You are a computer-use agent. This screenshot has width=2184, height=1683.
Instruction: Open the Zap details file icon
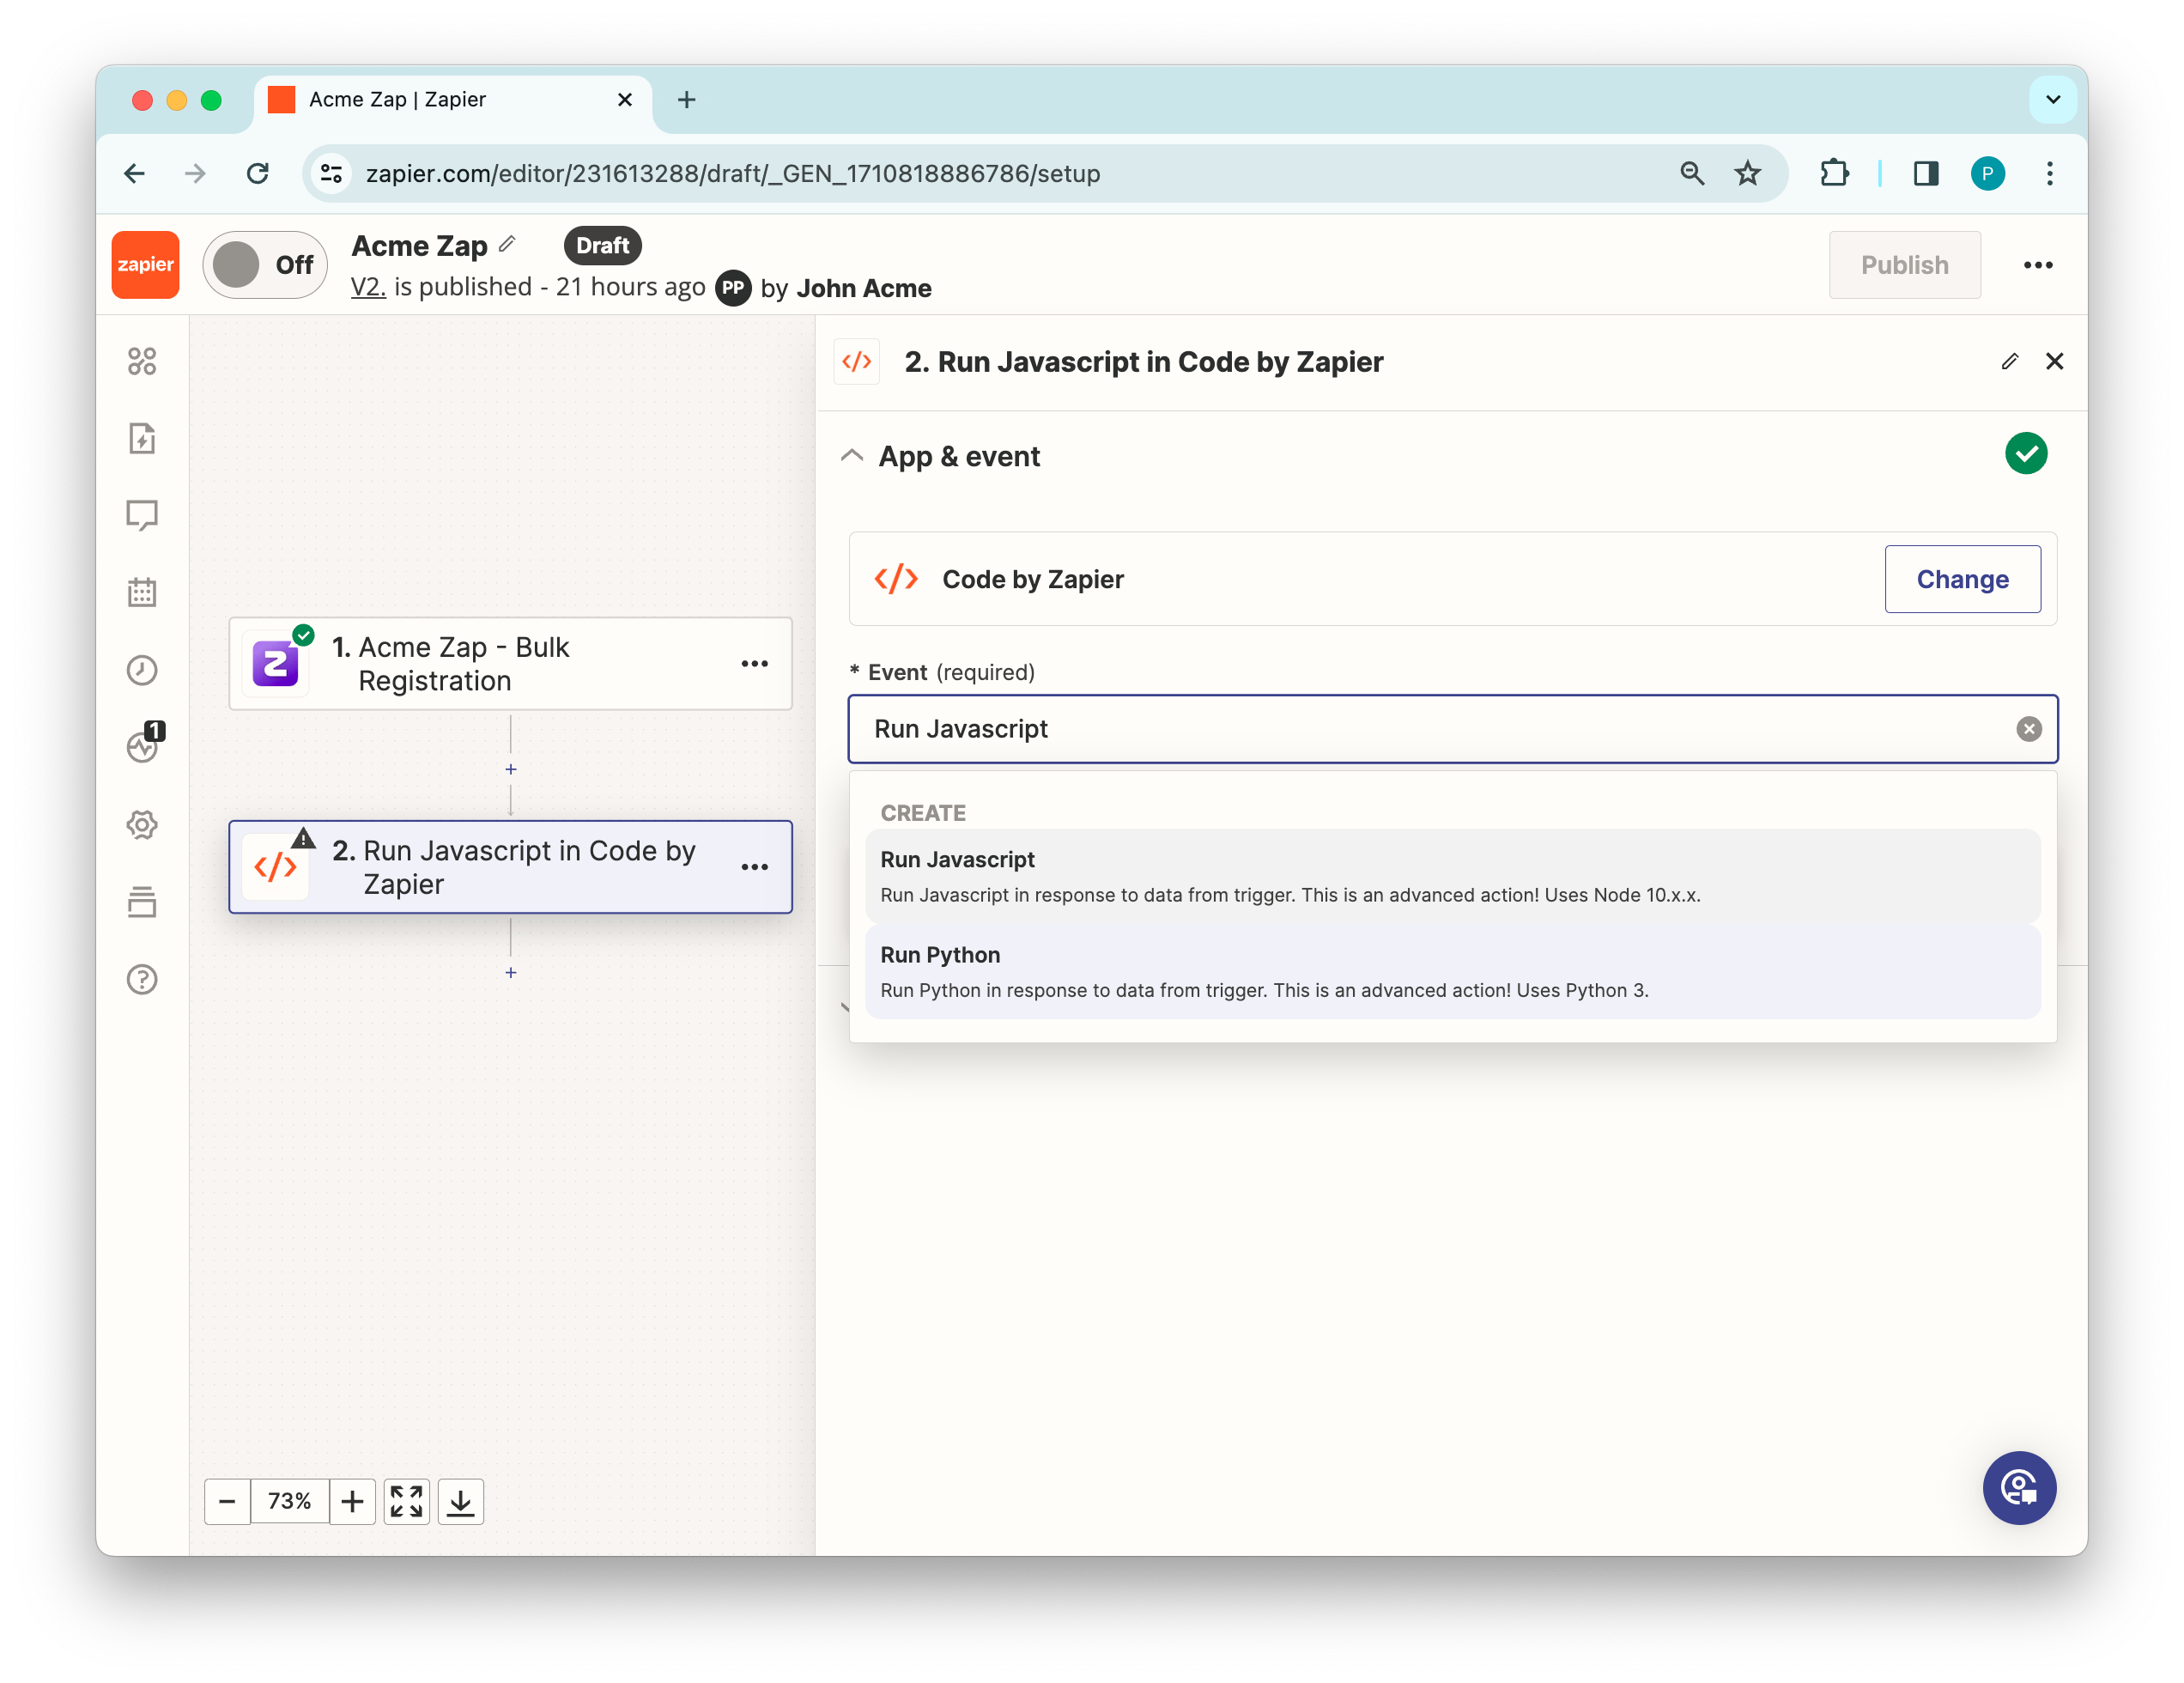click(x=142, y=438)
